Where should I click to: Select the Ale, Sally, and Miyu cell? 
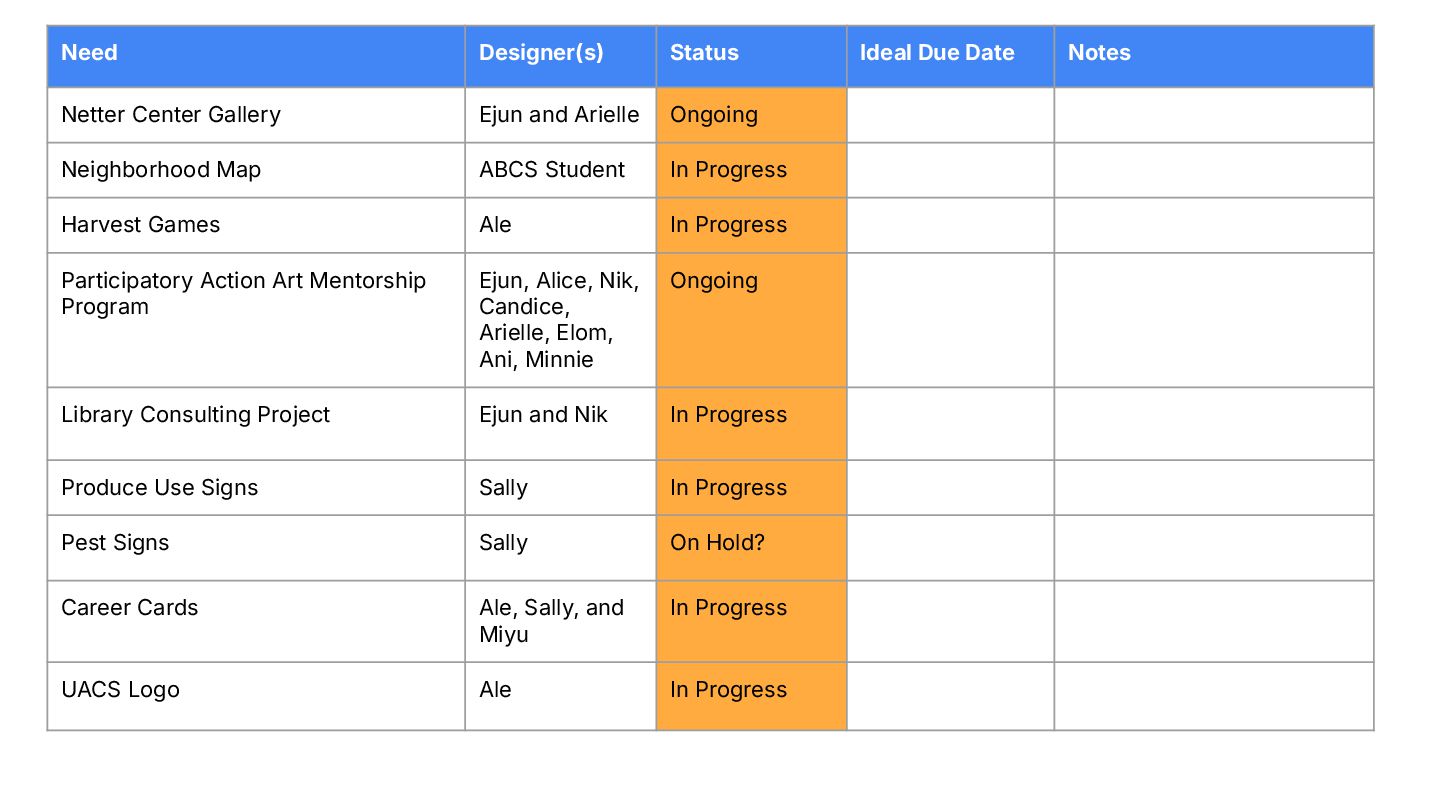coord(551,621)
